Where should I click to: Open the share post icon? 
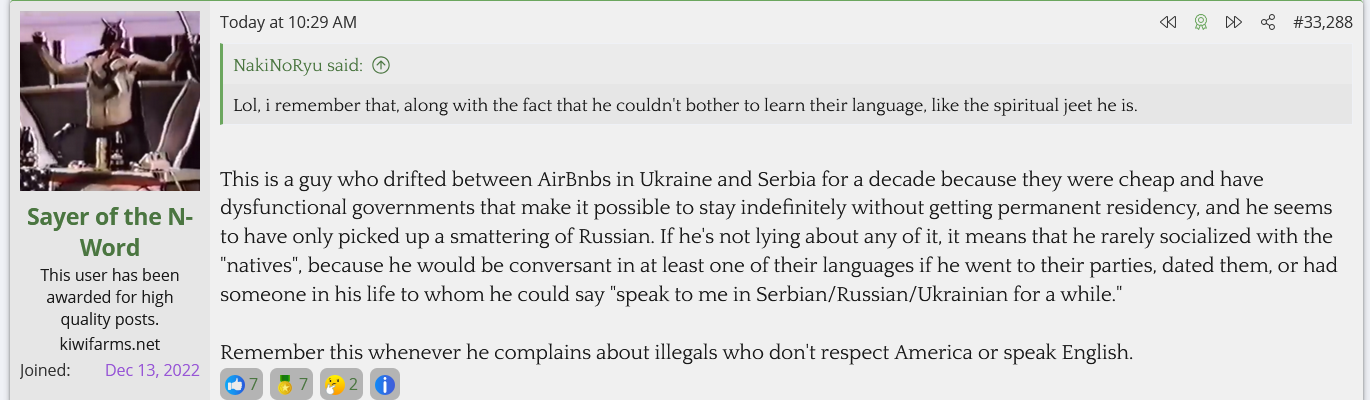point(1268,22)
